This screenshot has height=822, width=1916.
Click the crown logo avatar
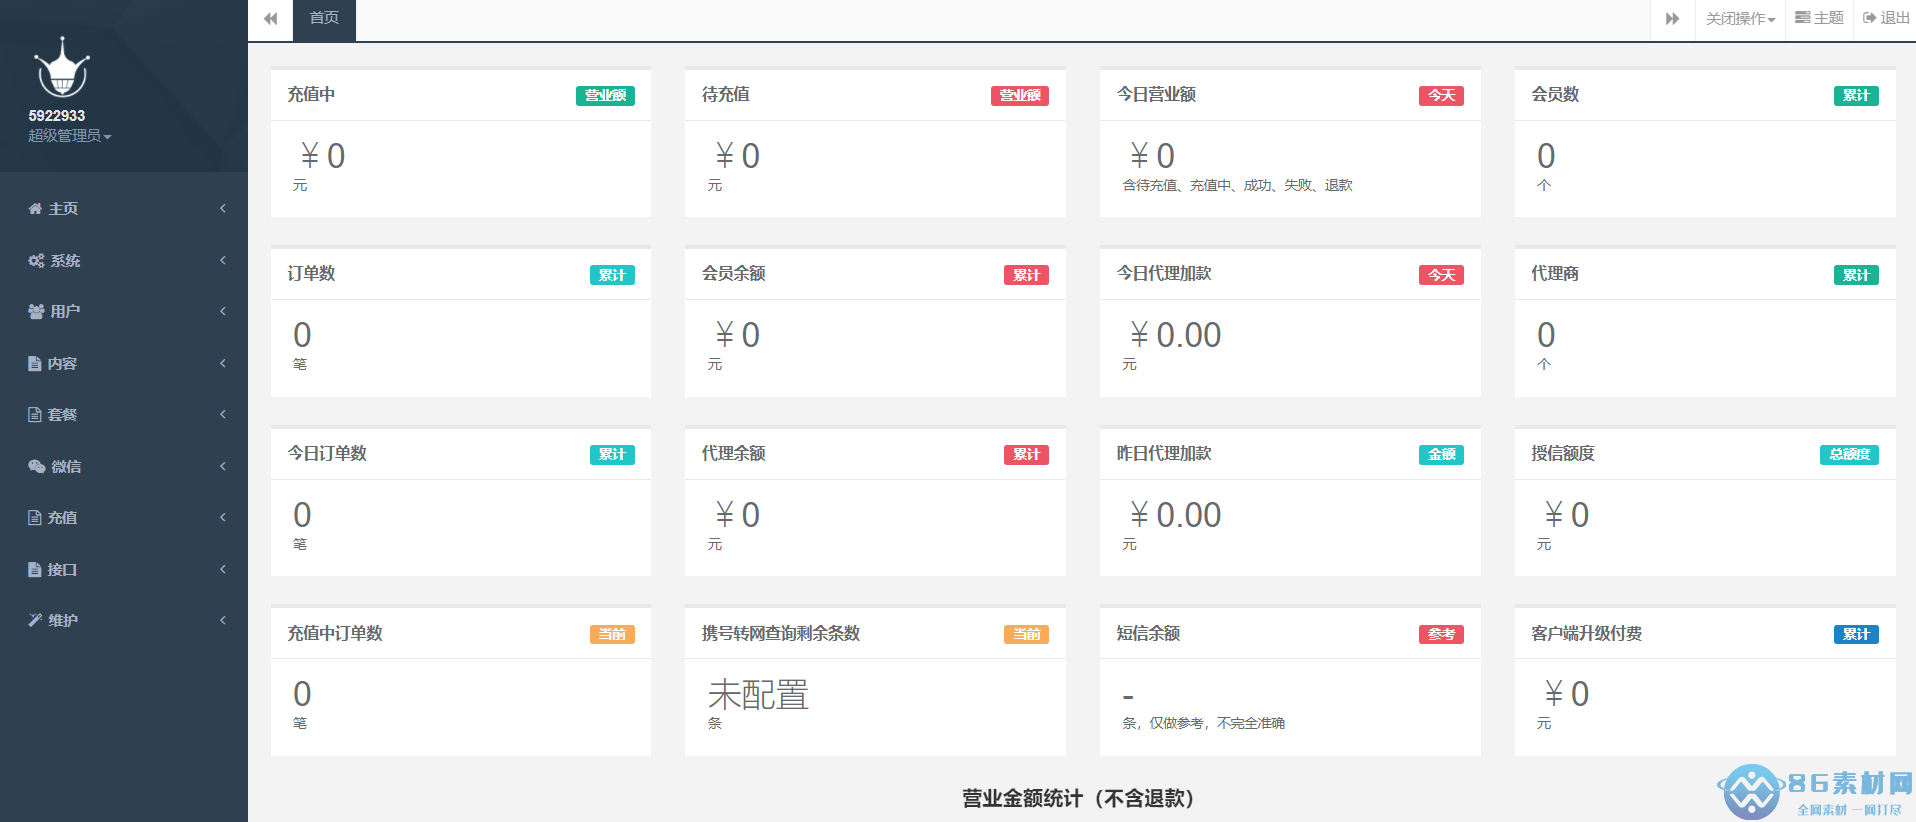click(62, 68)
